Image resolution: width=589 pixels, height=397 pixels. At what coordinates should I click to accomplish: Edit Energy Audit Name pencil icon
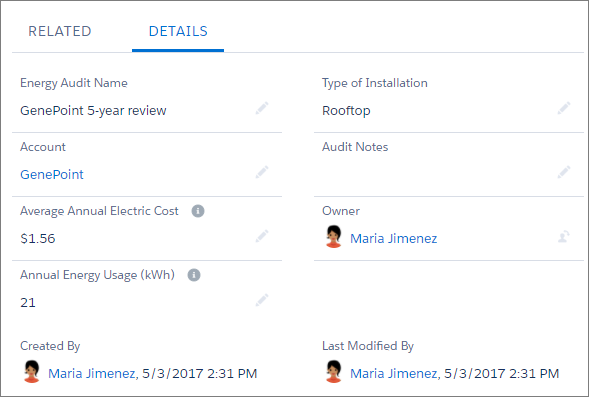[262, 108]
